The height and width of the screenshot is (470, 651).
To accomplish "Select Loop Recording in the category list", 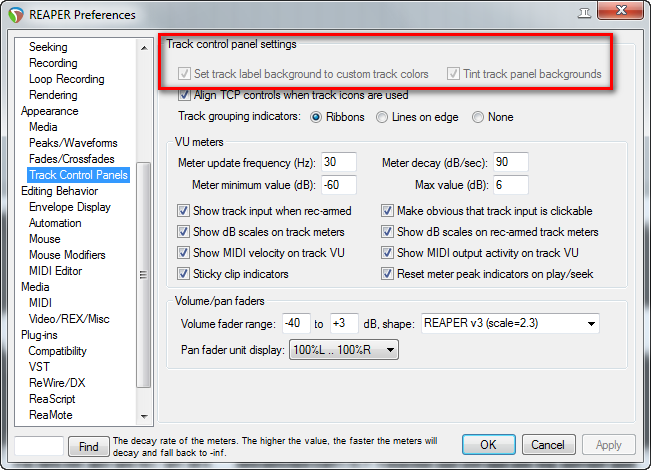I will pyautogui.click(x=66, y=79).
